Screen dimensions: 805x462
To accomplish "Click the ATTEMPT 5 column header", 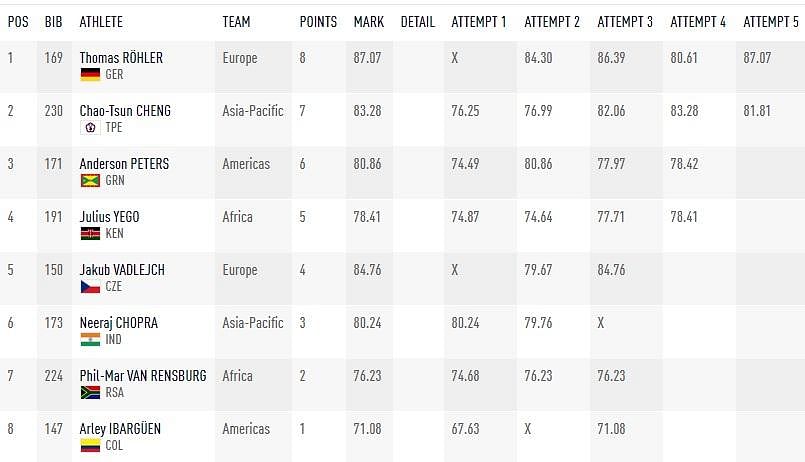I will click(x=771, y=22).
